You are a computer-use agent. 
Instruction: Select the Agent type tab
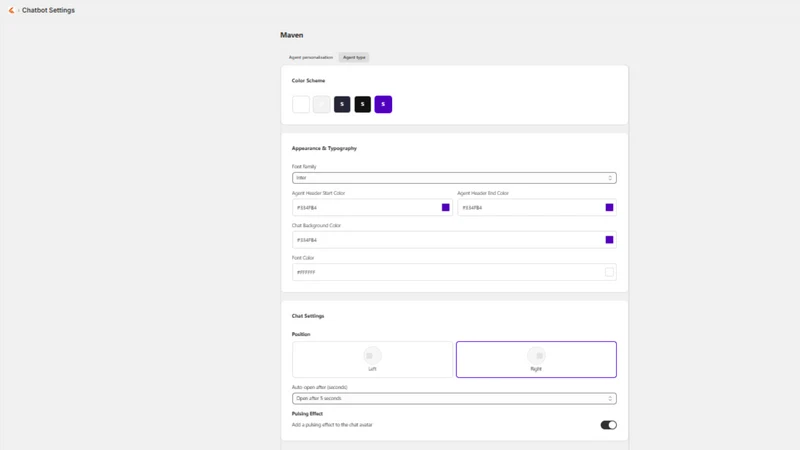point(354,58)
